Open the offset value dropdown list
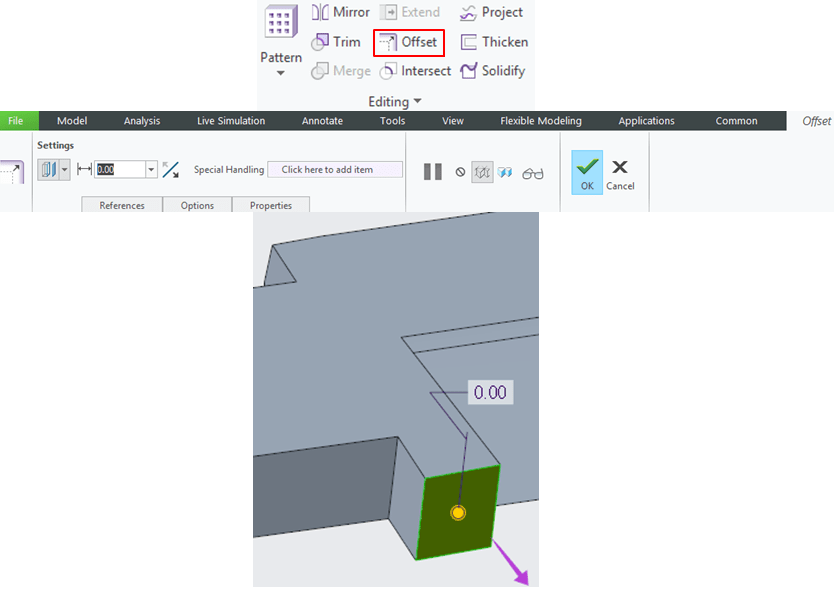 [152, 170]
